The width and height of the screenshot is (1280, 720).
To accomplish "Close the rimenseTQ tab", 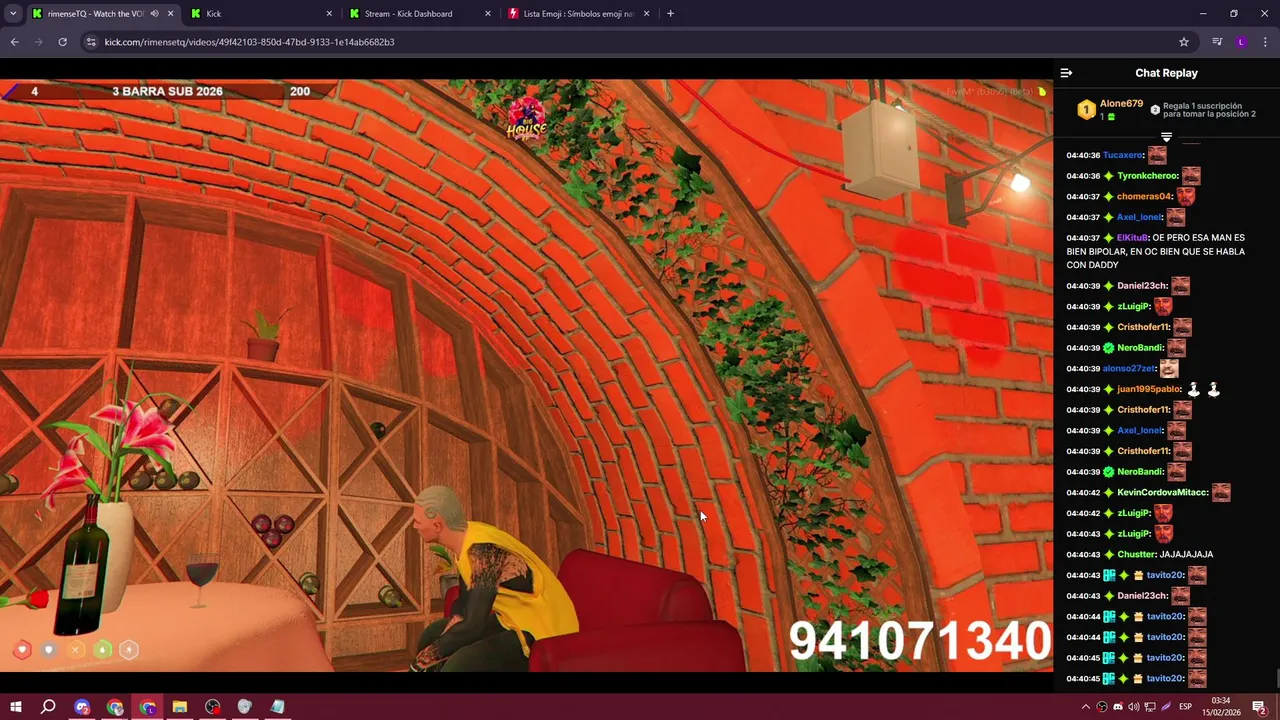I will [x=170, y=14].
